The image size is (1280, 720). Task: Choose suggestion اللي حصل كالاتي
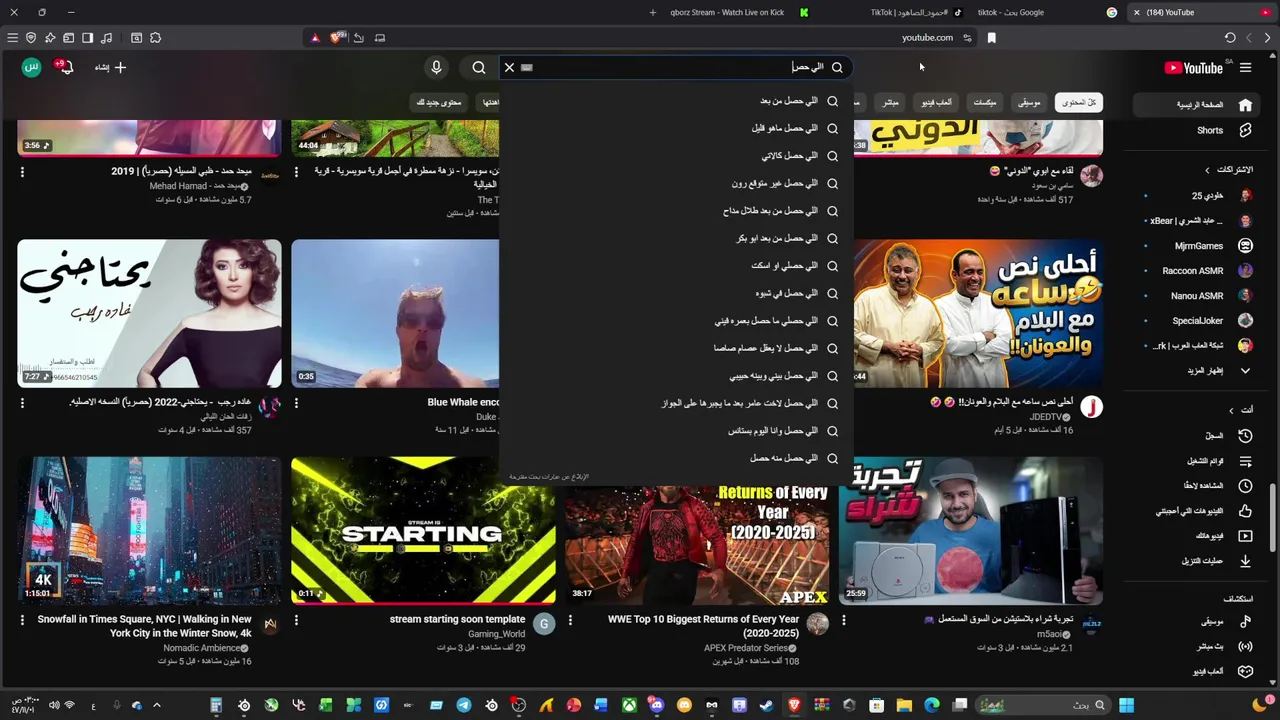point(677,156)
